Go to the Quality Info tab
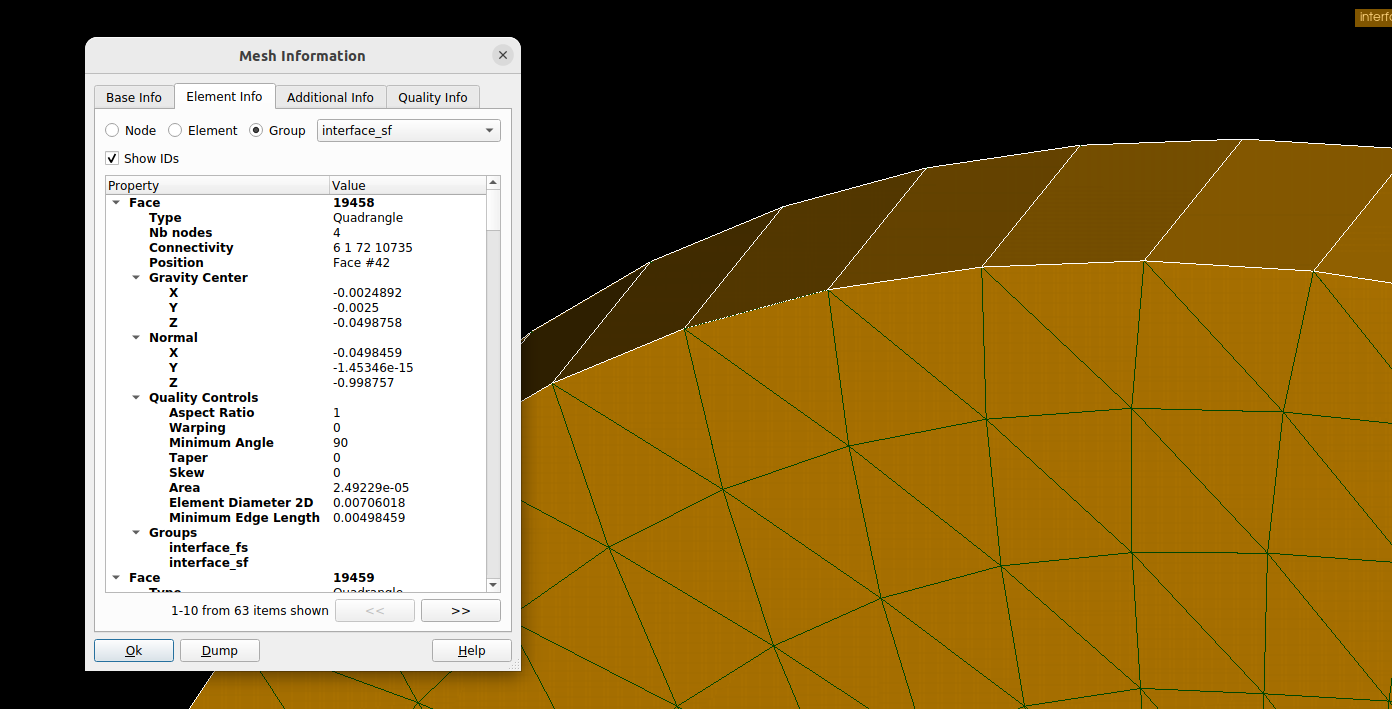The image size is (1392, 709). 432,97
